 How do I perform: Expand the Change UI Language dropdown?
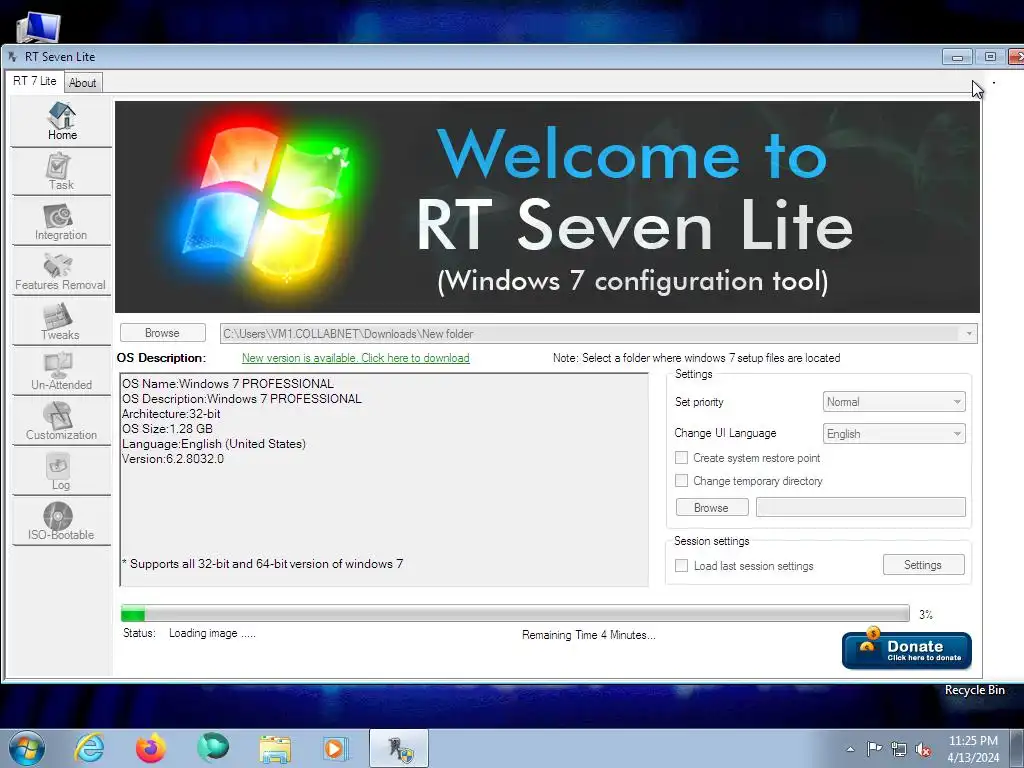894,434
